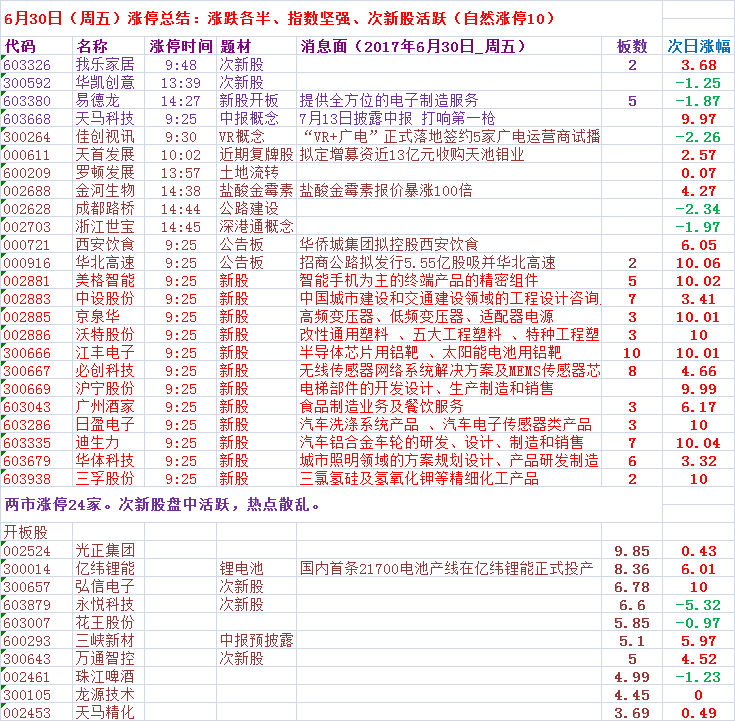
Task: Click the 天马精化 name cell
Action: [108, 712]
